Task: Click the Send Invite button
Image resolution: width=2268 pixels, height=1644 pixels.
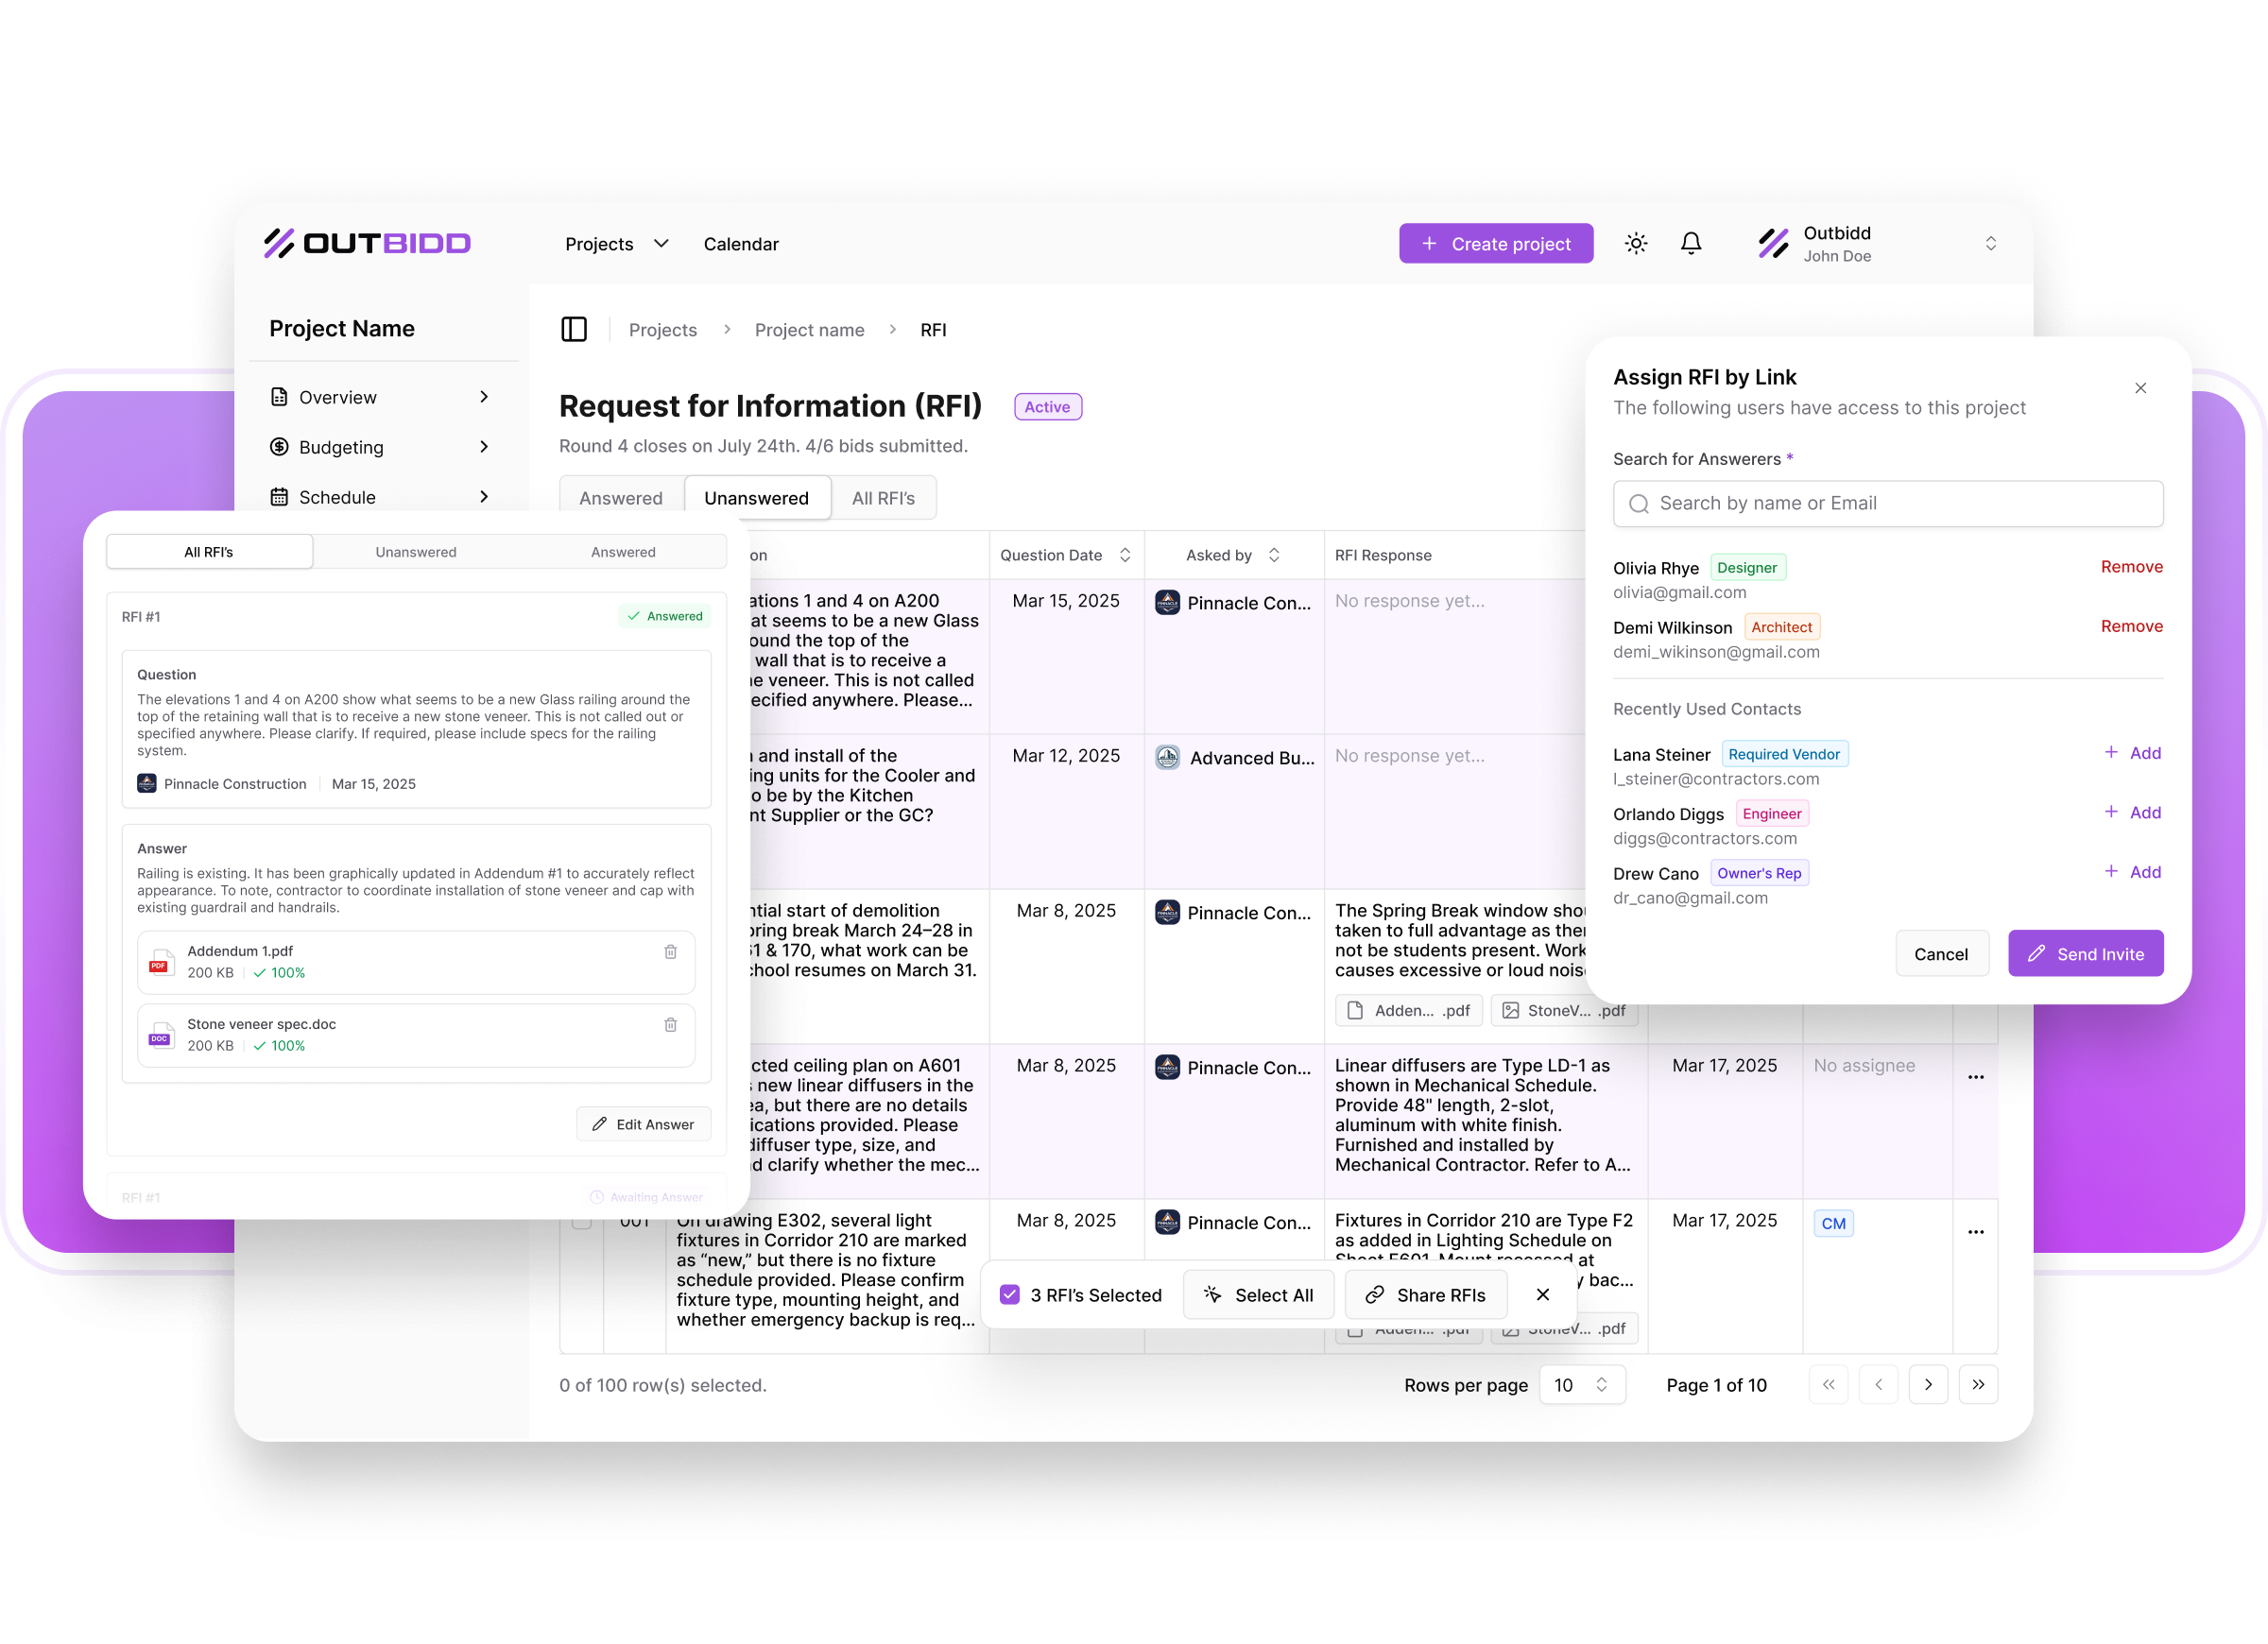Action: (x=2085, y=954)
